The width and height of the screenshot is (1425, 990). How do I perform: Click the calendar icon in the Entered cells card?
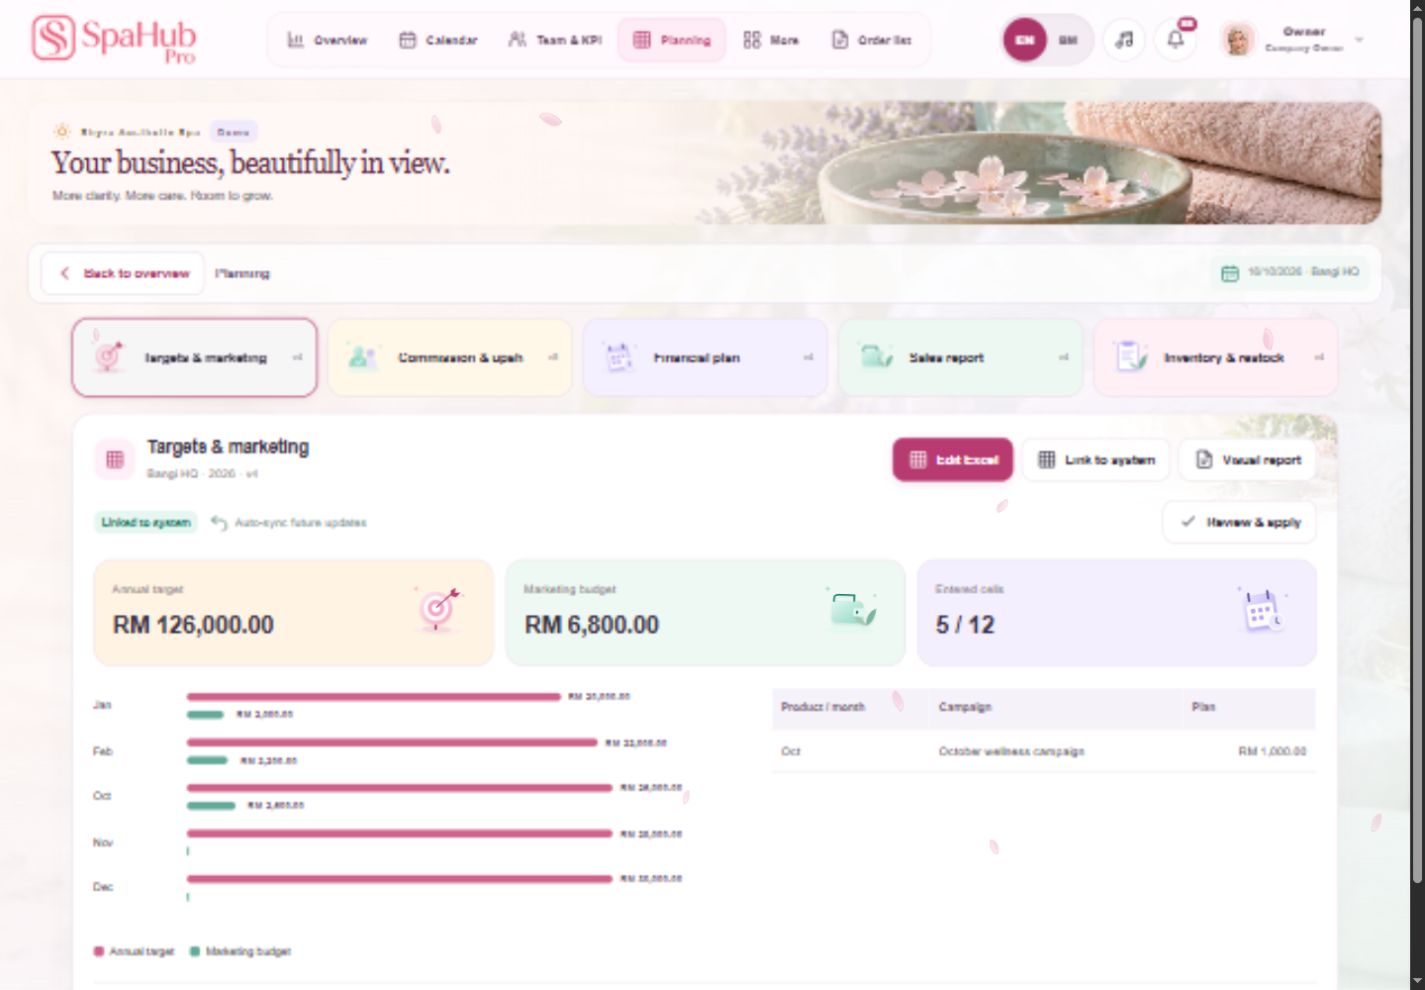[x=1262, y=609]
